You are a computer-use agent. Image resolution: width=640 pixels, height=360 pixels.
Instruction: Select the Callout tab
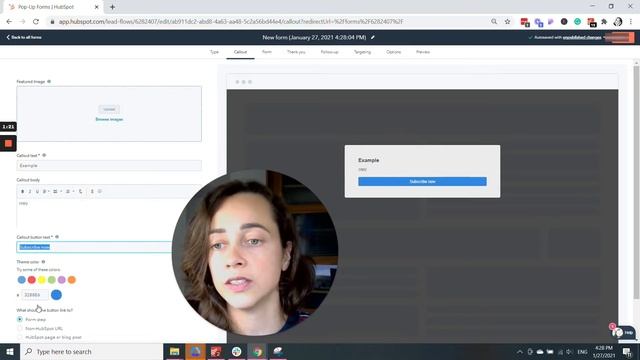coord(240,52)
